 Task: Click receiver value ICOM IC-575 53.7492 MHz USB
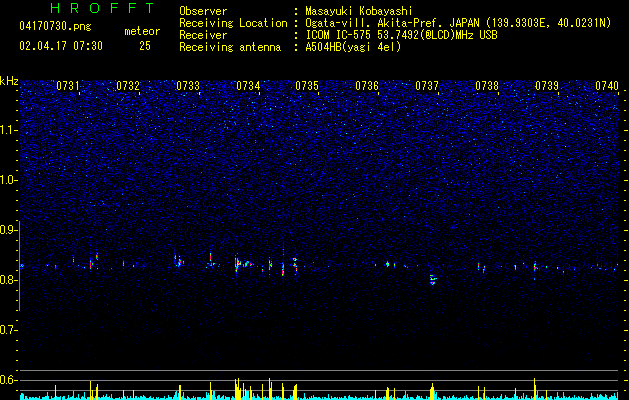pyautogui.click(x=401, y=35)
